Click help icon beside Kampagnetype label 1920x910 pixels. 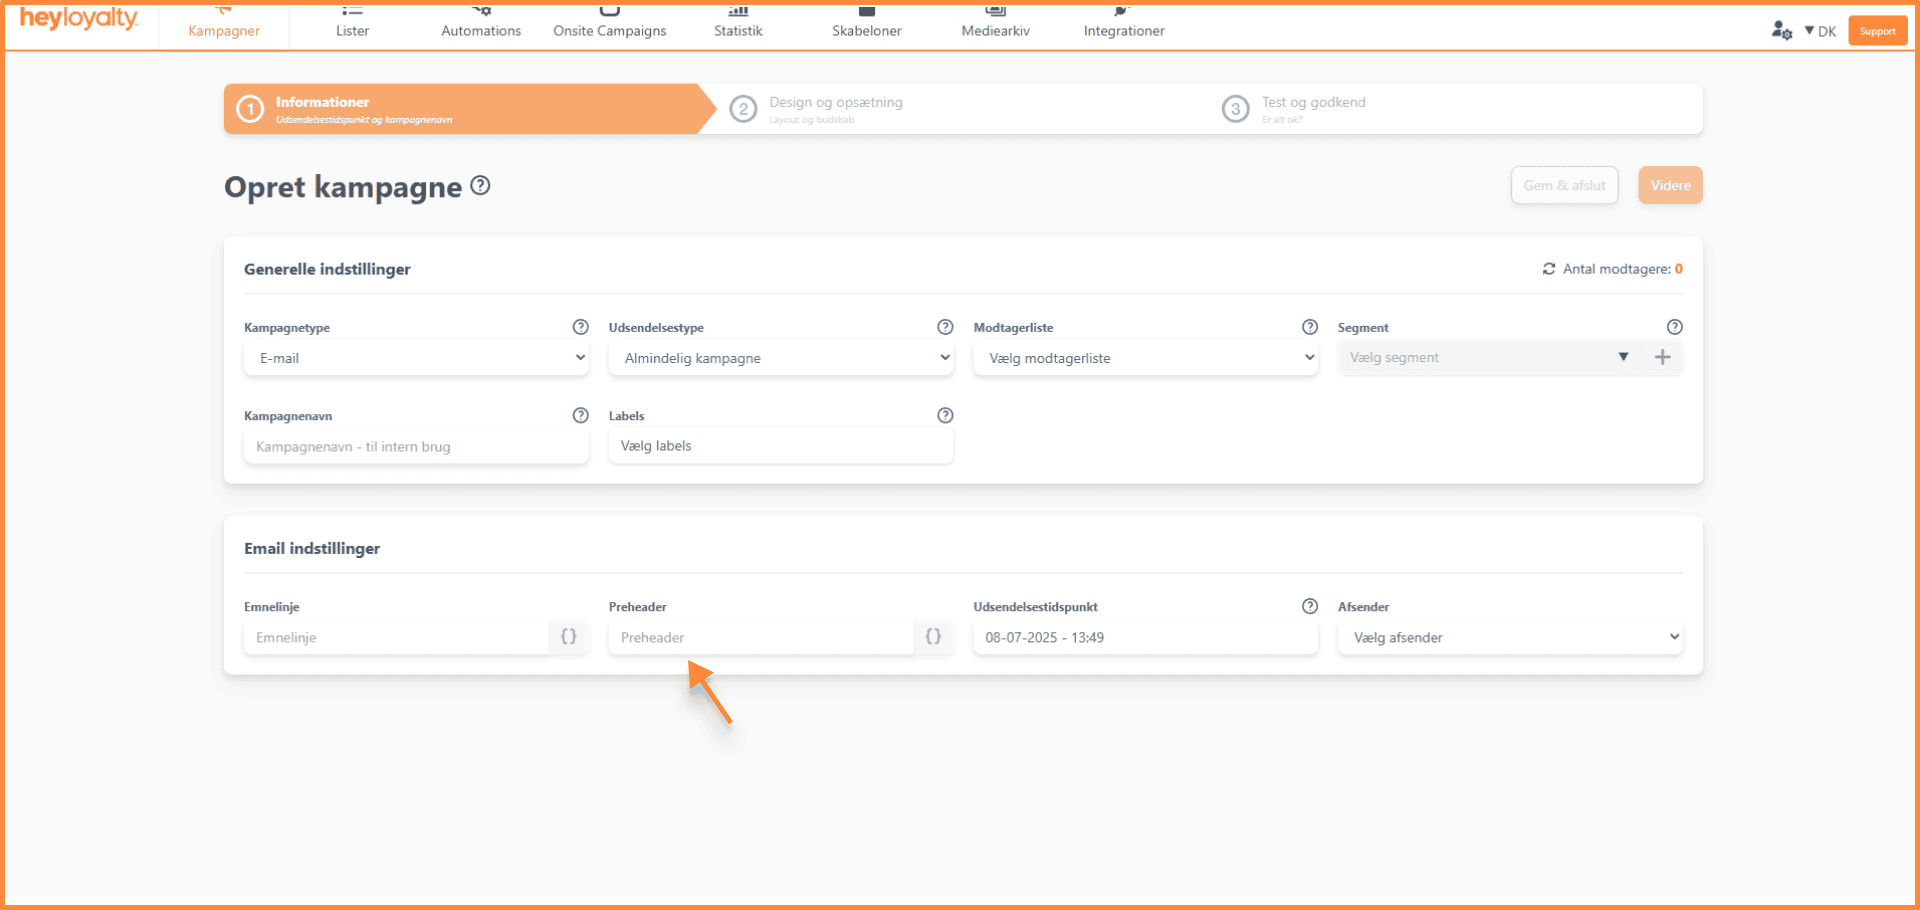[x=580, y=327]
